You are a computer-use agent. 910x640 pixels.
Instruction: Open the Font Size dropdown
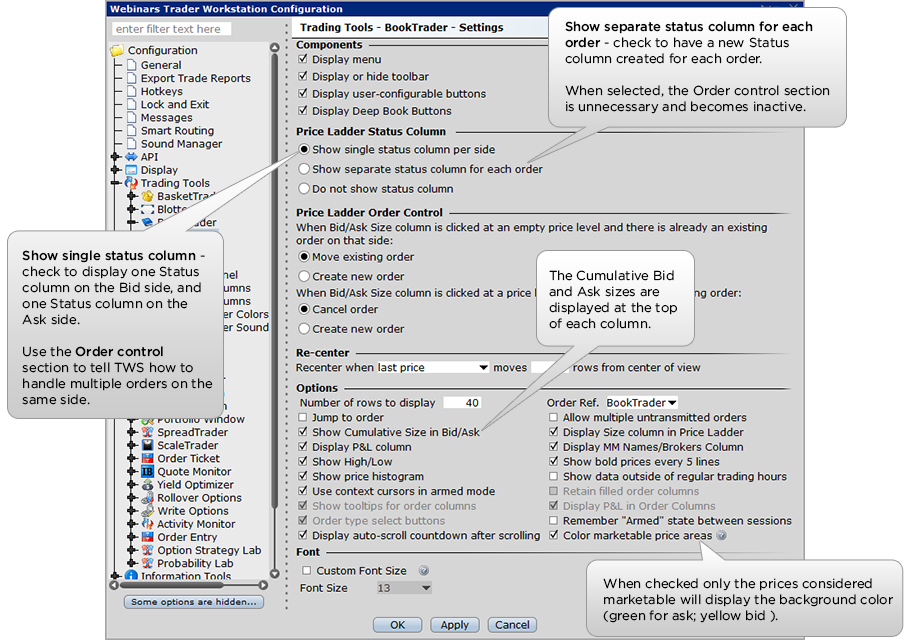[404, 588]
